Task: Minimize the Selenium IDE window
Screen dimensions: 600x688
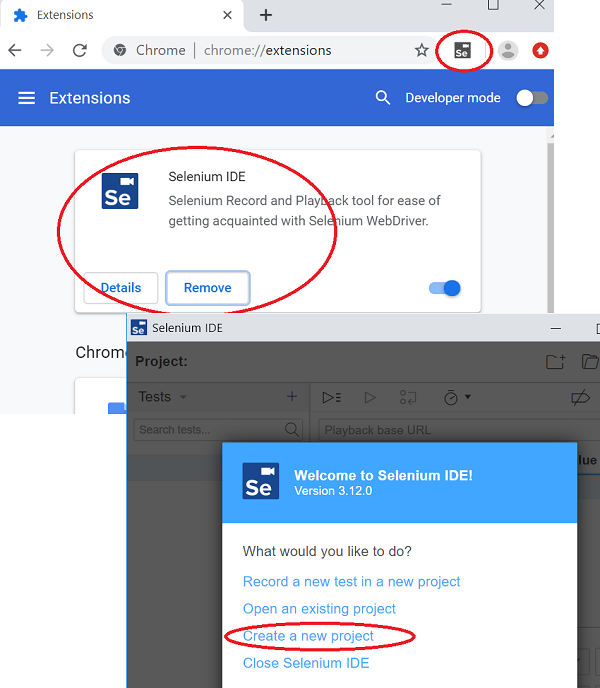Action: point(556,328)
